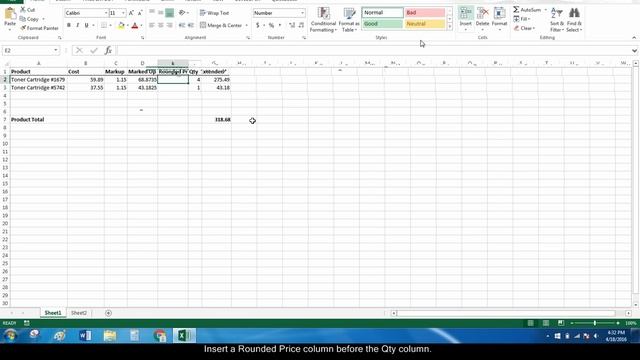
Task: Toggle bold formatting
Action: [69, 25]
